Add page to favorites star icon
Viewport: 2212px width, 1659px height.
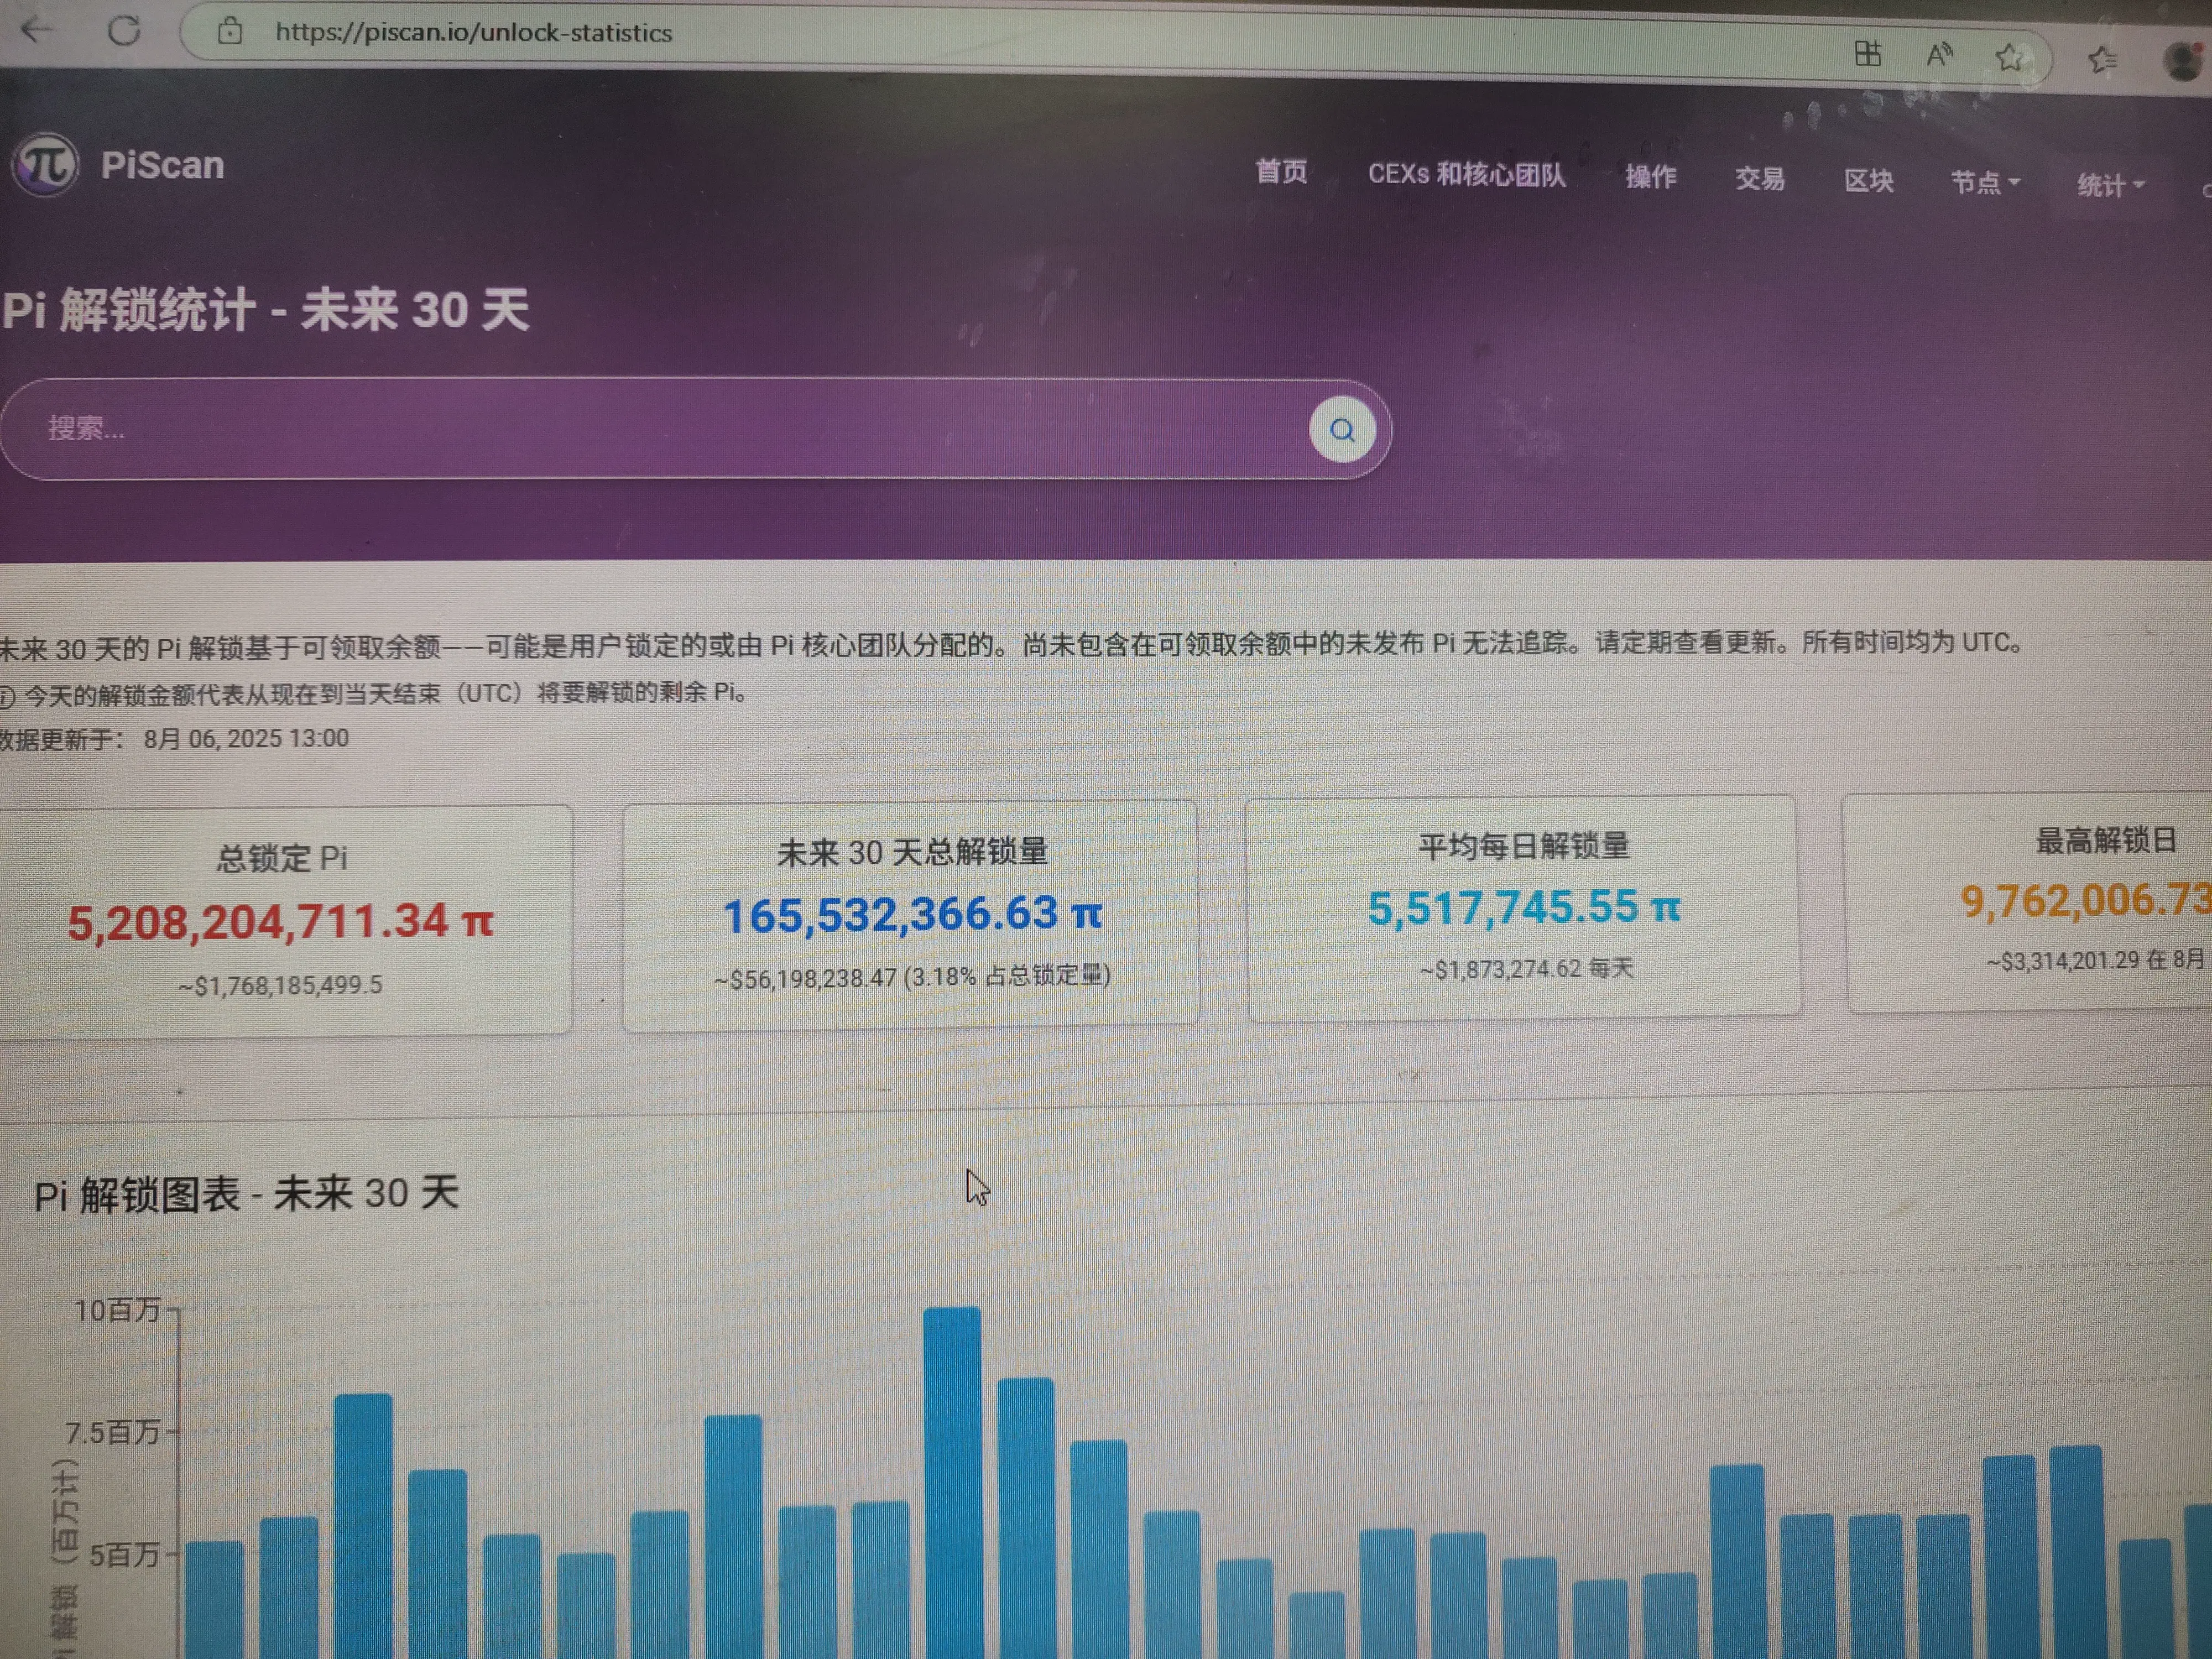pyautogui.click(x=2010, y=58)
